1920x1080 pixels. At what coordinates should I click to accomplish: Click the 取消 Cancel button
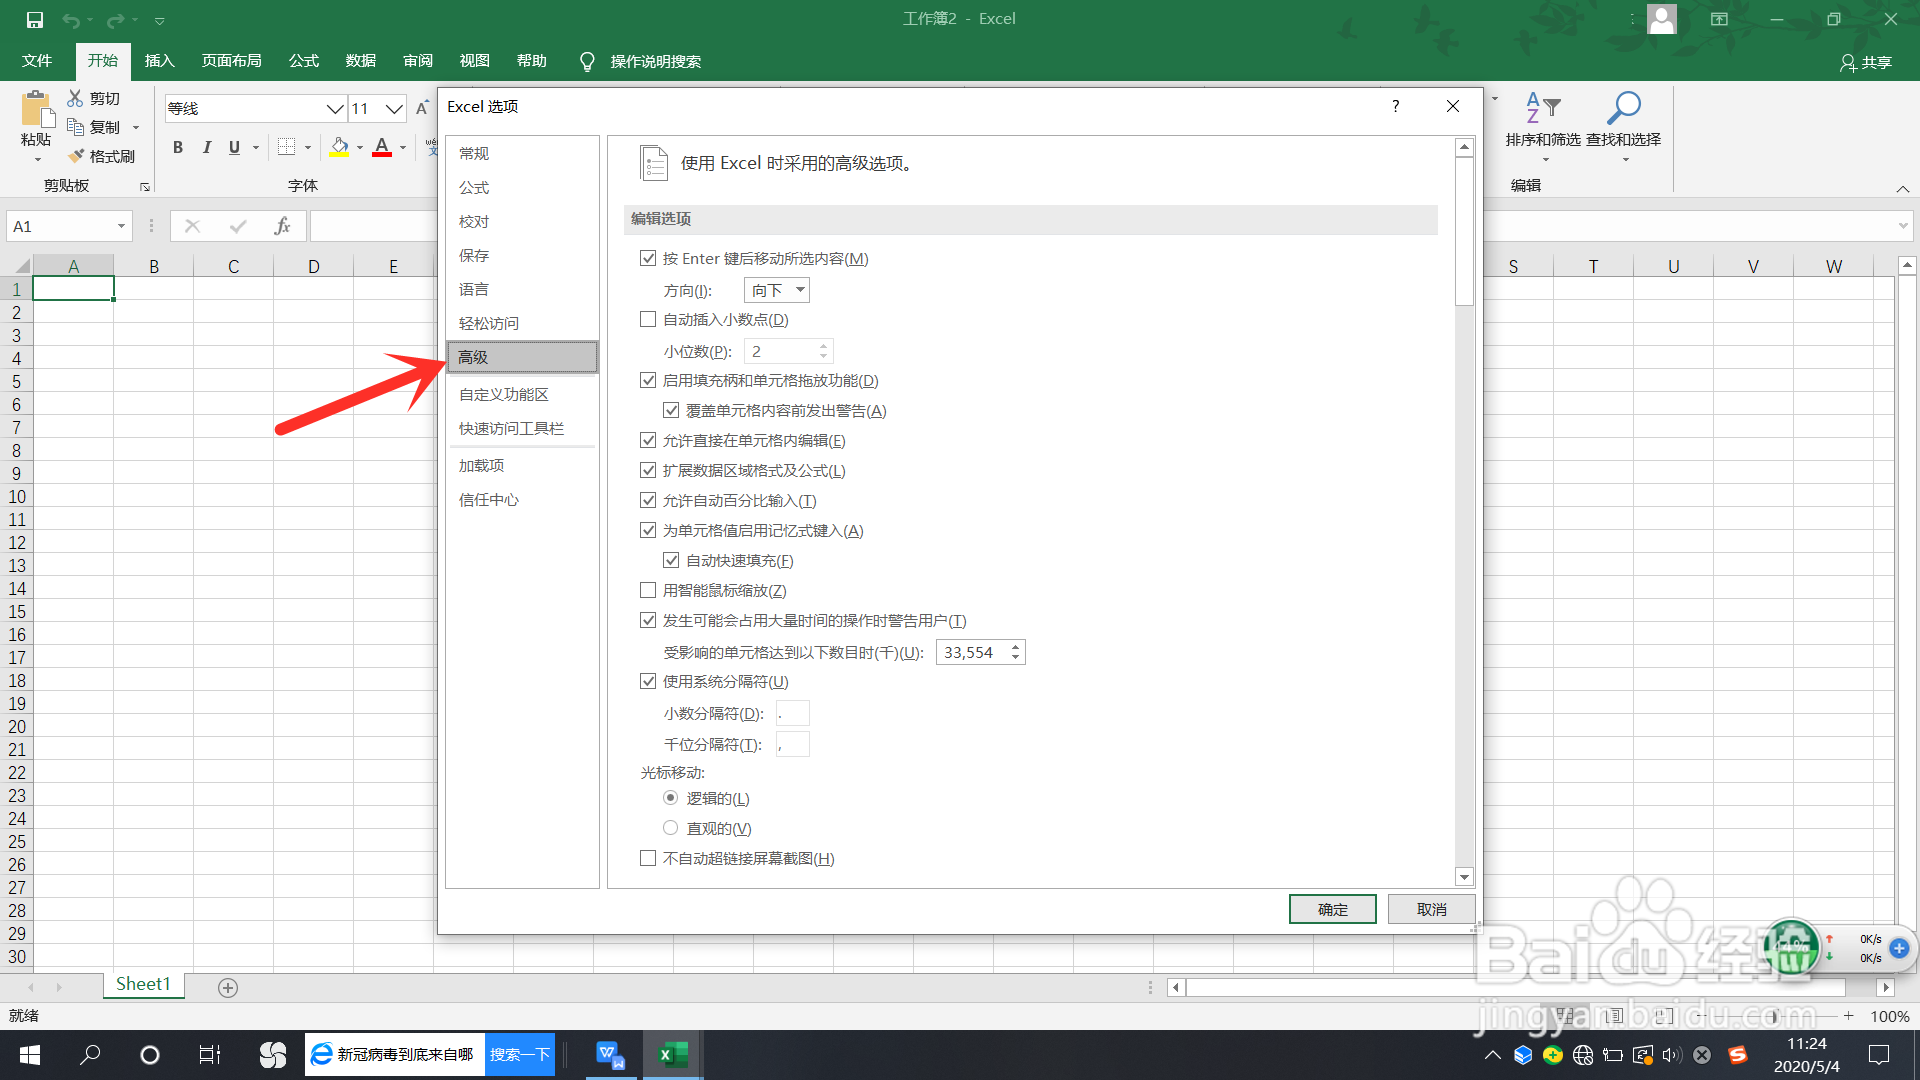point(1431,909)
